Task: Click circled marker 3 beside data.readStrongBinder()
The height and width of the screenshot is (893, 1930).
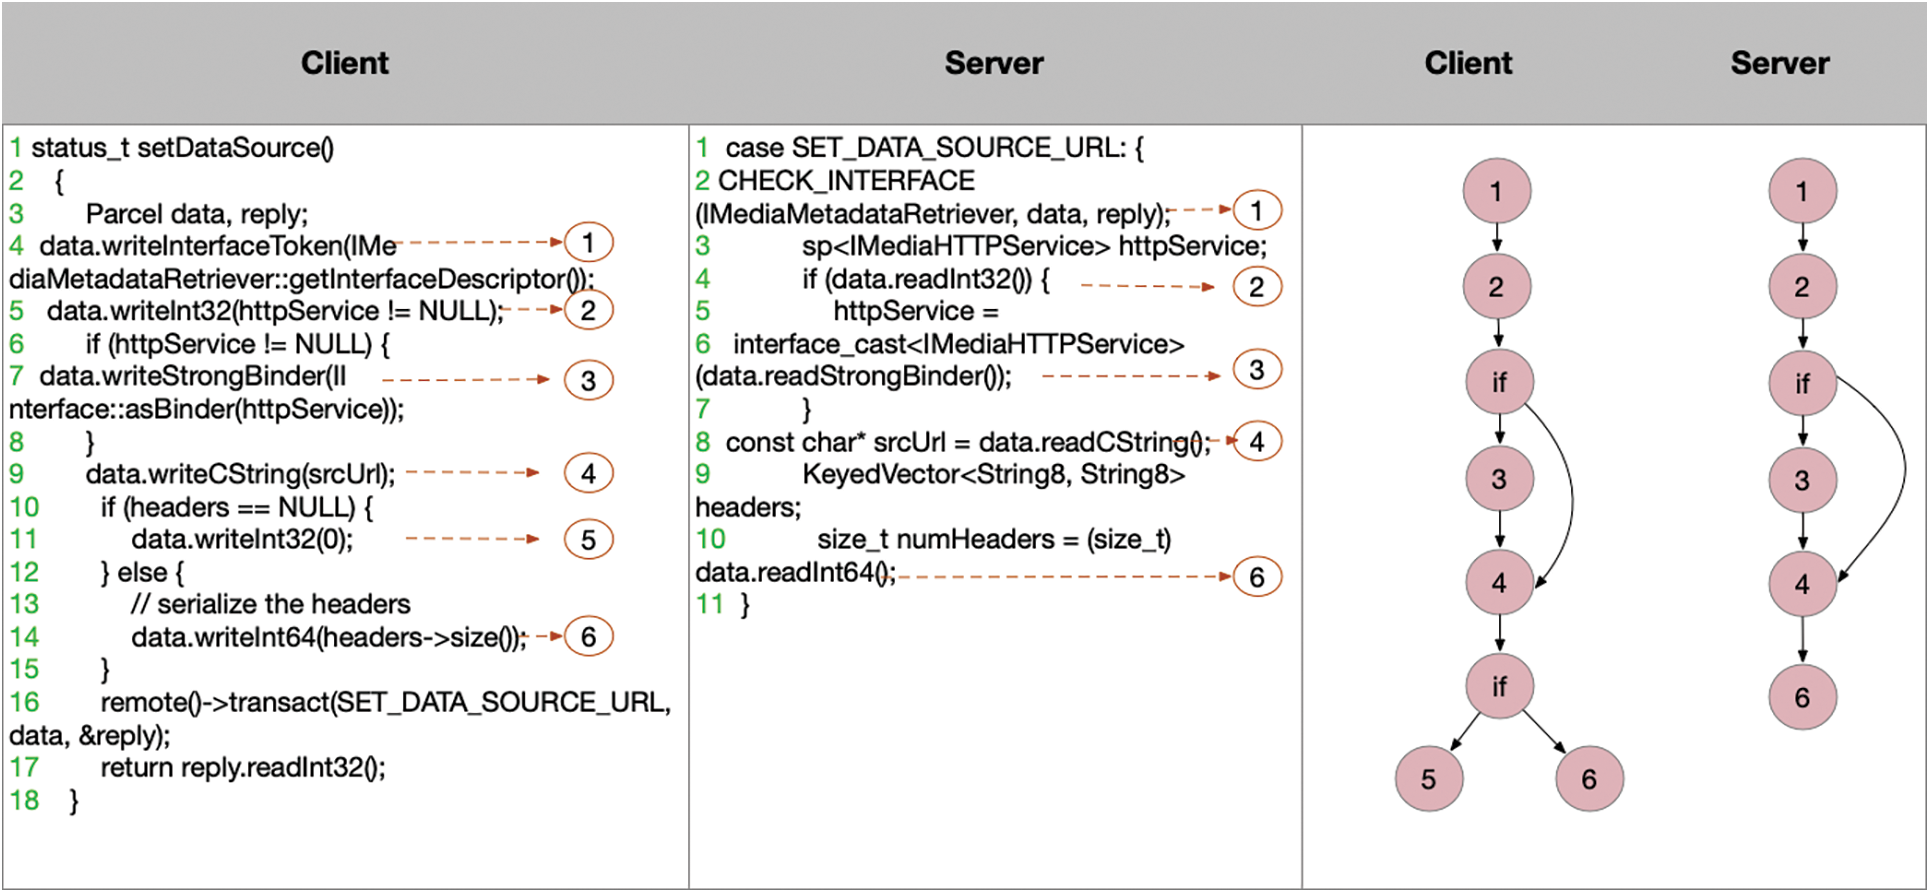Action: (1256, 370)
